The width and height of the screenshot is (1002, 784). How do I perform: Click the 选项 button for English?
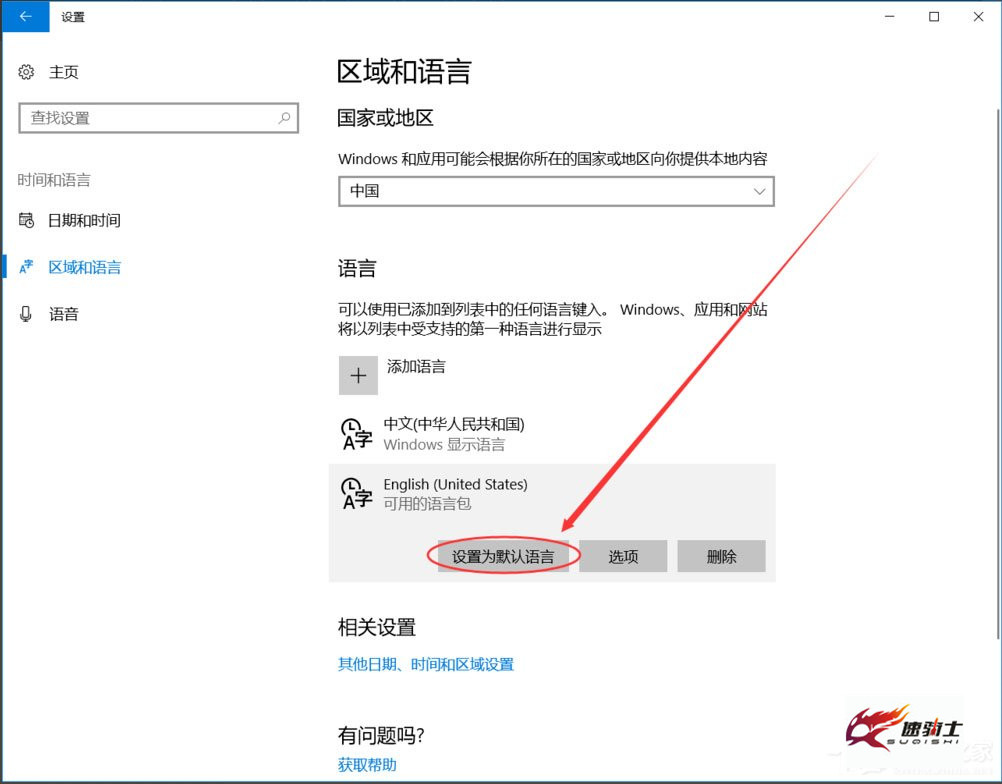[x=623, y=556]
